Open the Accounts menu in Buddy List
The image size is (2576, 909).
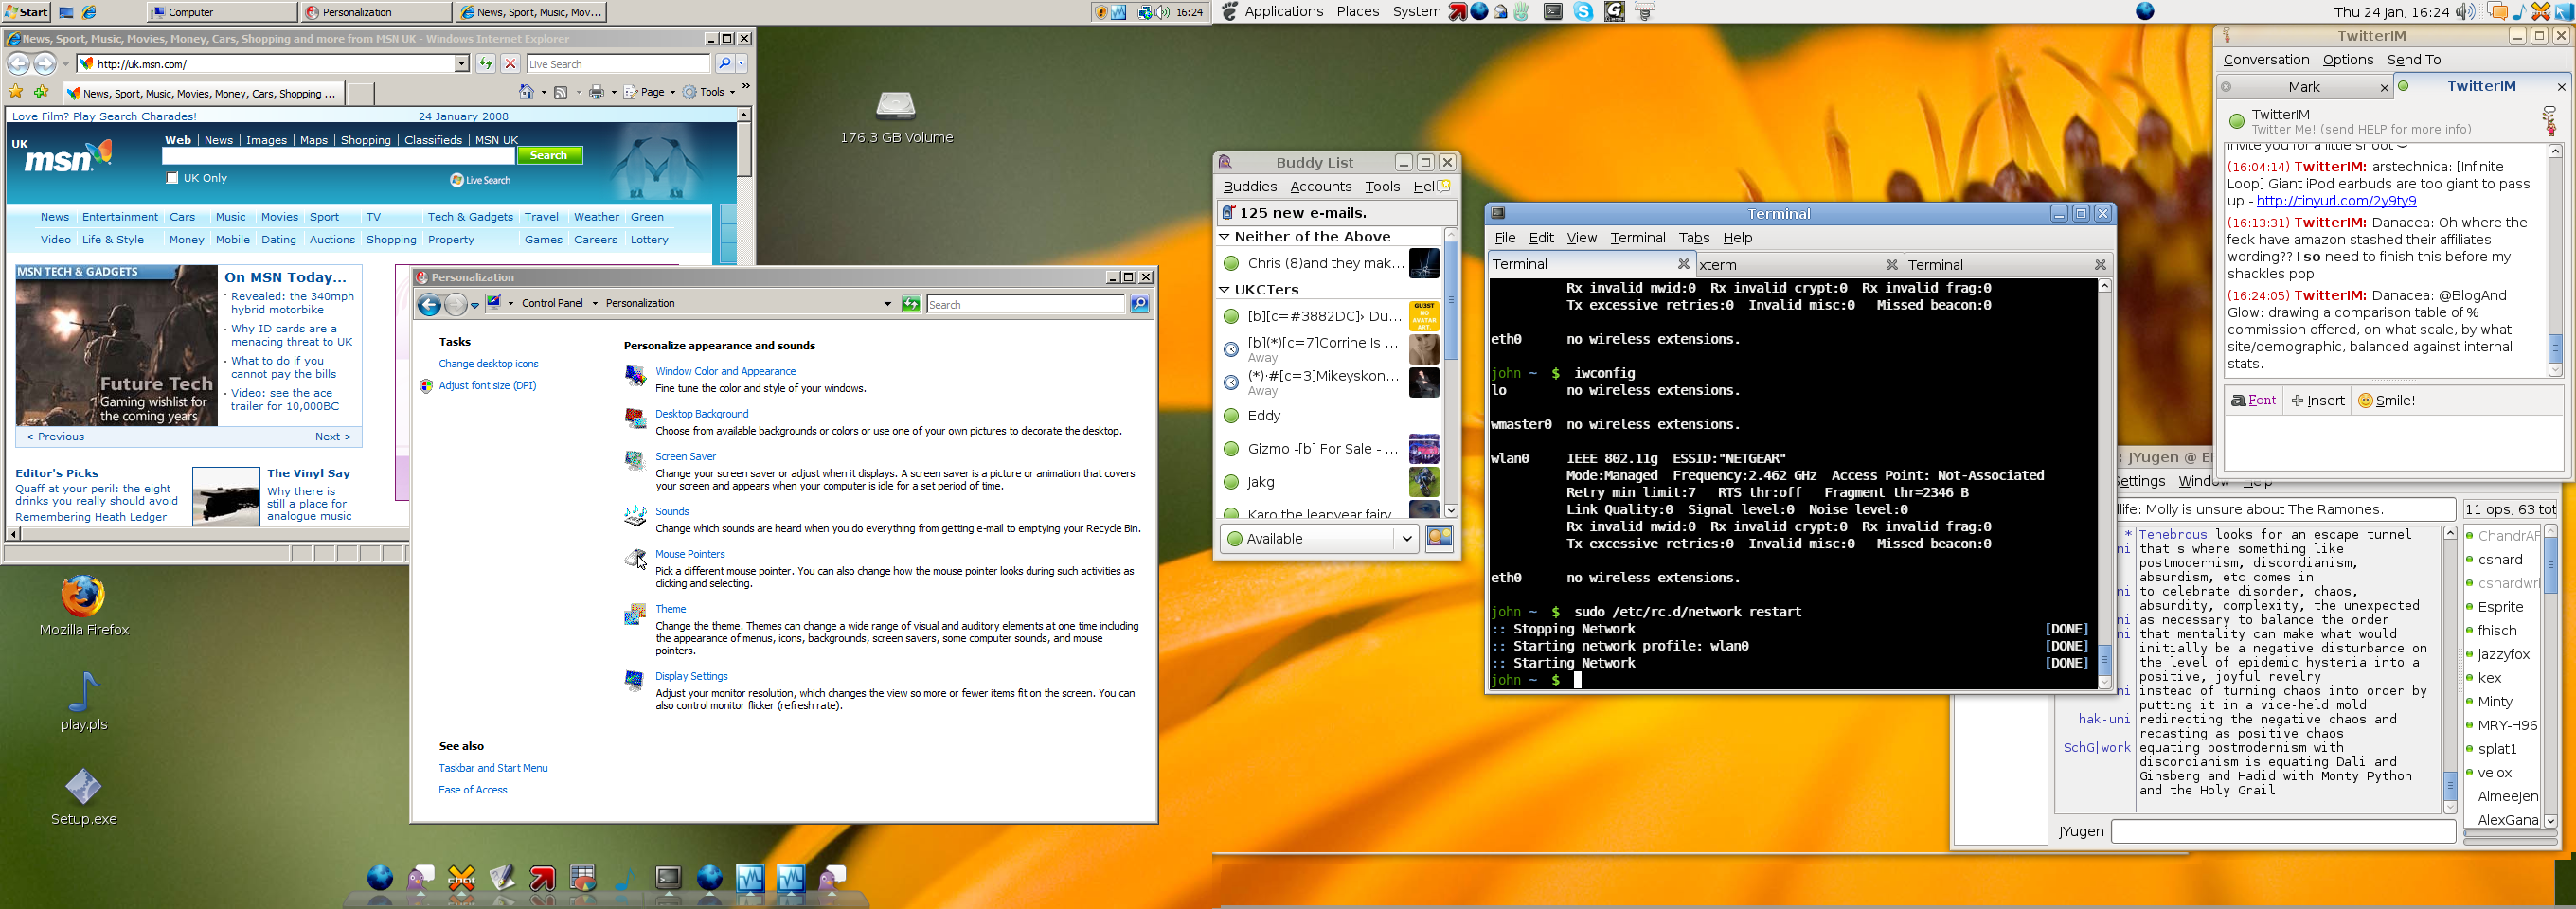tap(1320, 187)
